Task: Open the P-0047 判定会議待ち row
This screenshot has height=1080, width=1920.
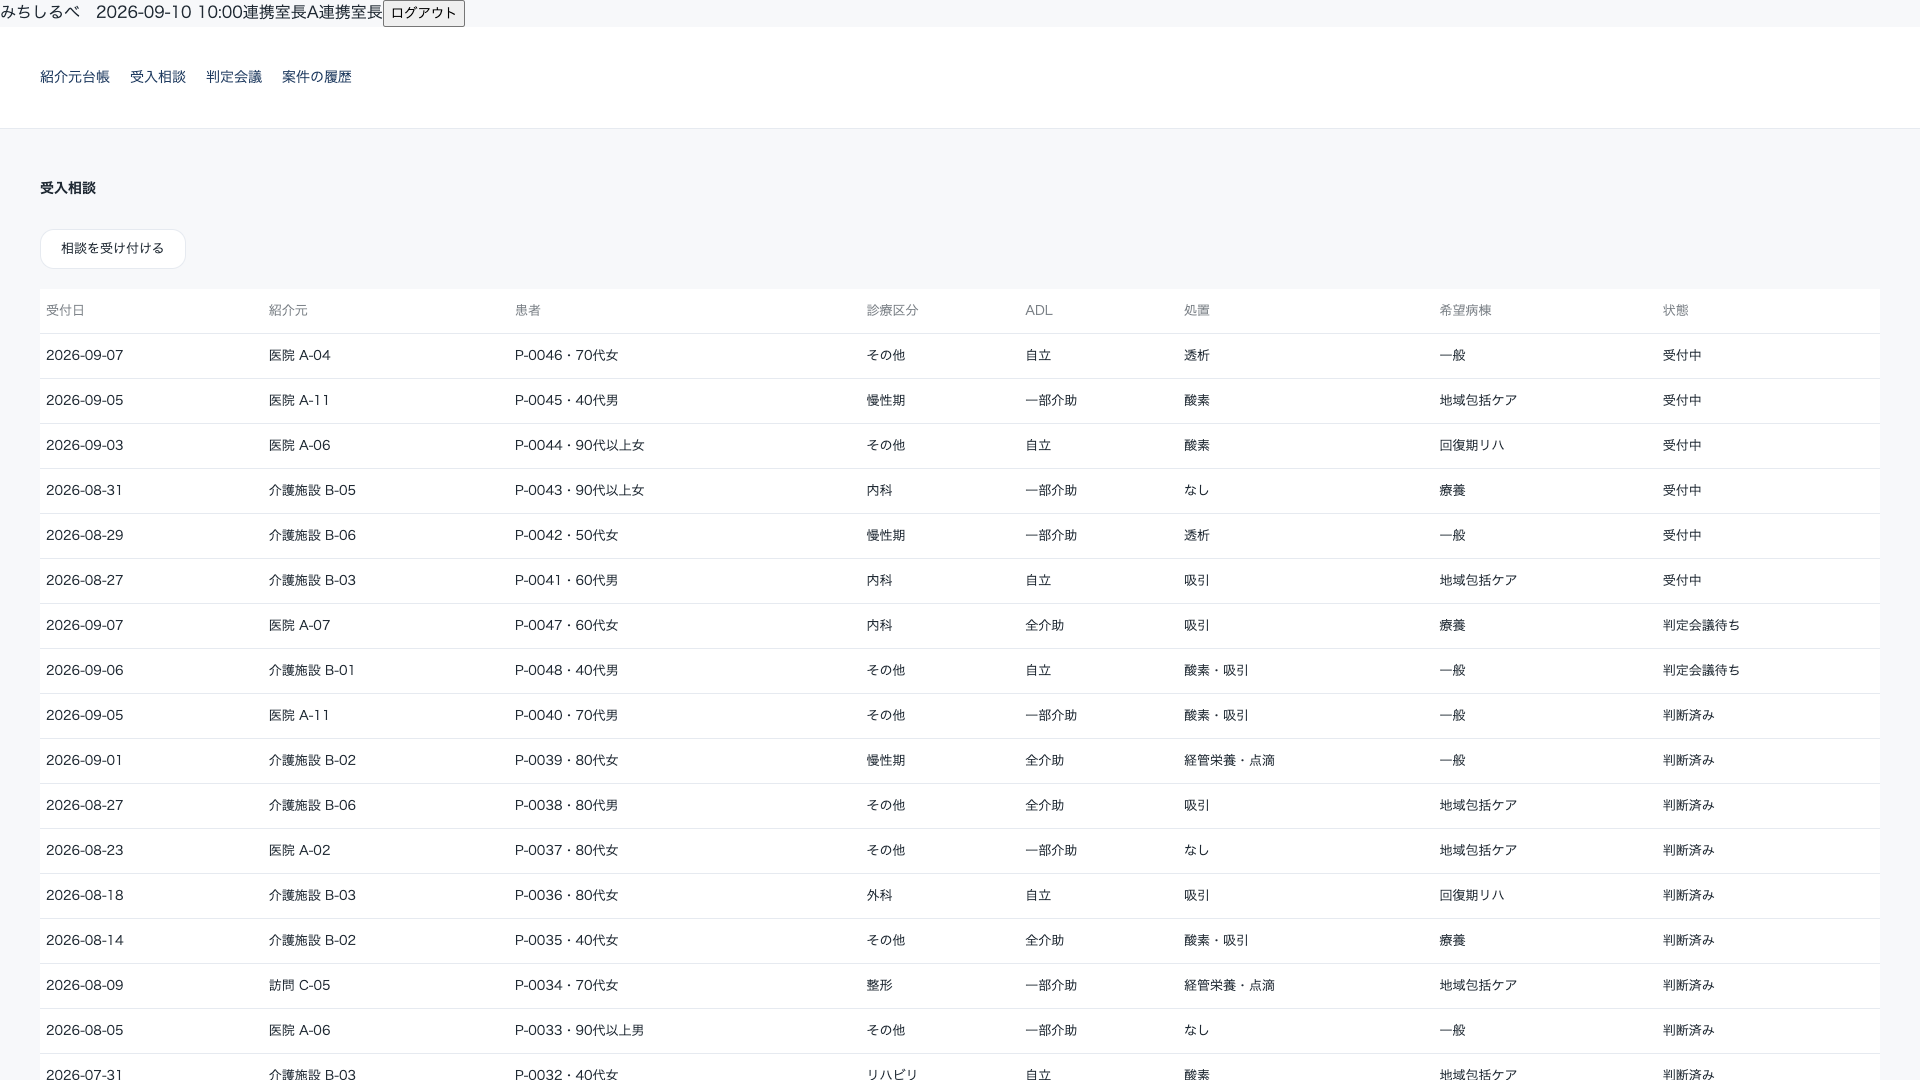Action: [x=960, y=626]
